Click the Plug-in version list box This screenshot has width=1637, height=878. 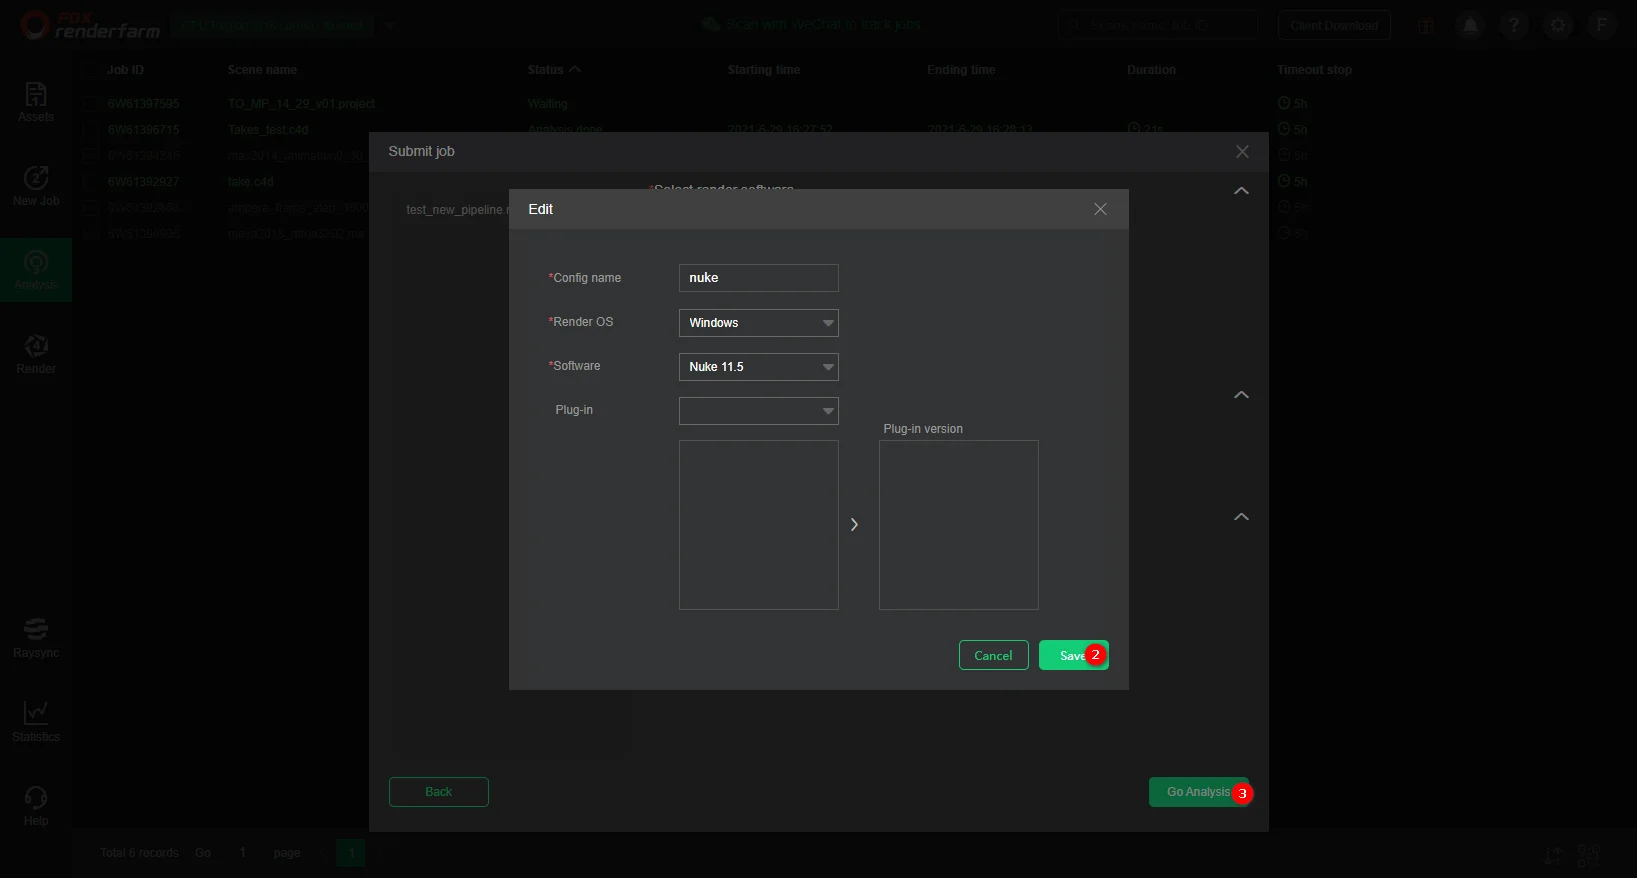959,525
